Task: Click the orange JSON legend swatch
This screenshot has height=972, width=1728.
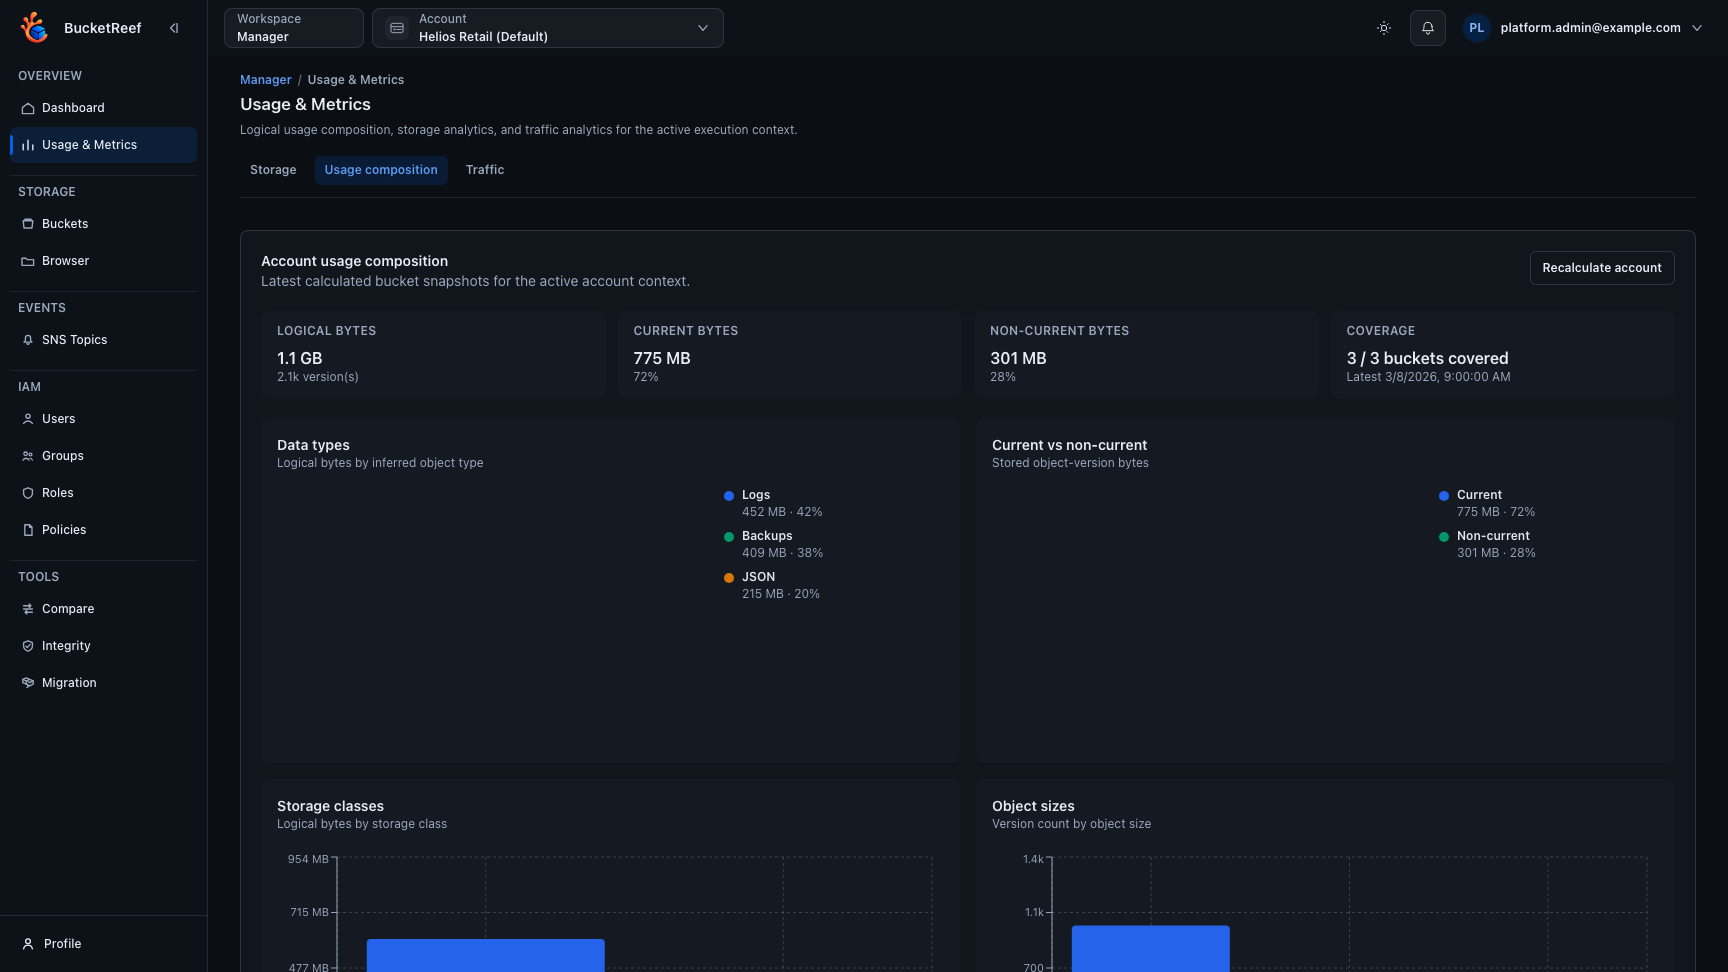Action: point(729,578)
